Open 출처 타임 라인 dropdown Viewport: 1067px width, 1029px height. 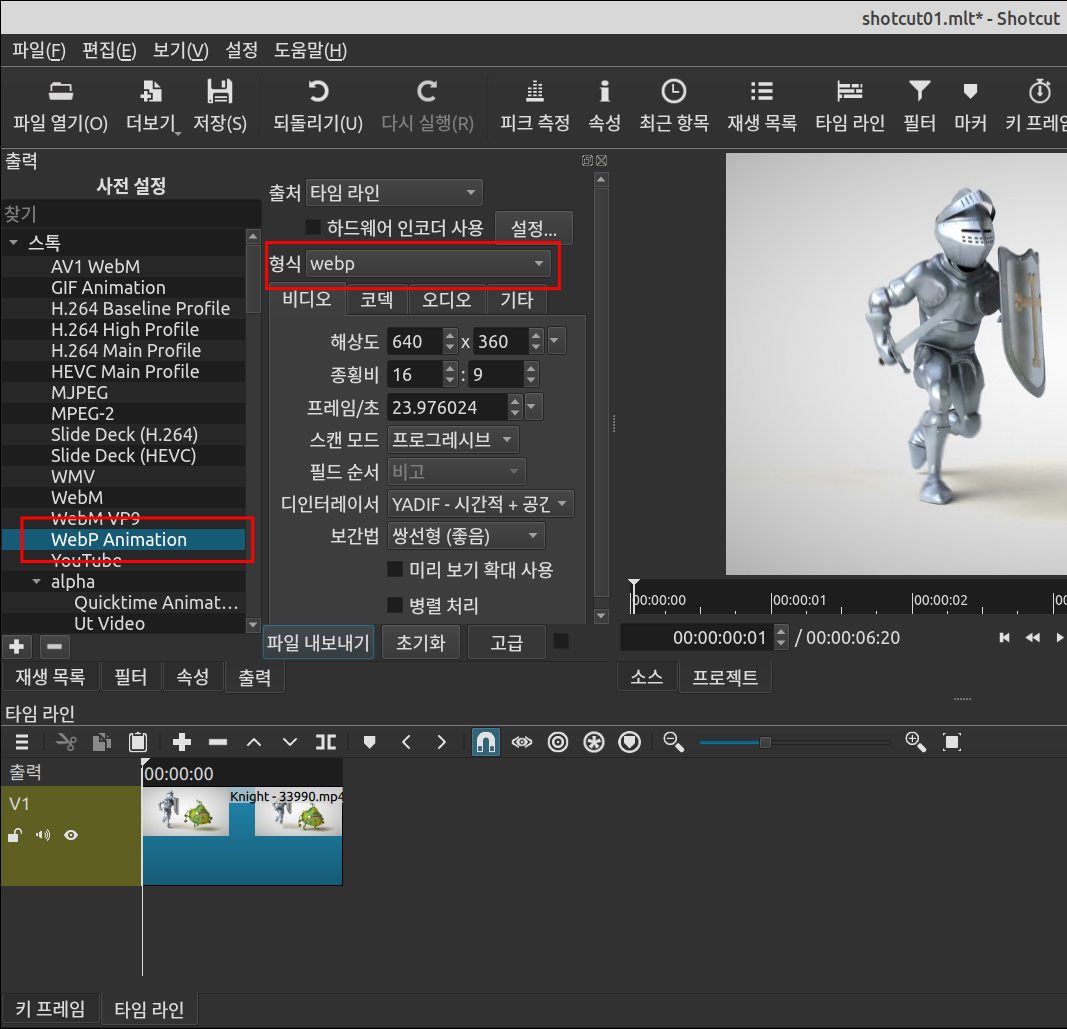(394, 193)
